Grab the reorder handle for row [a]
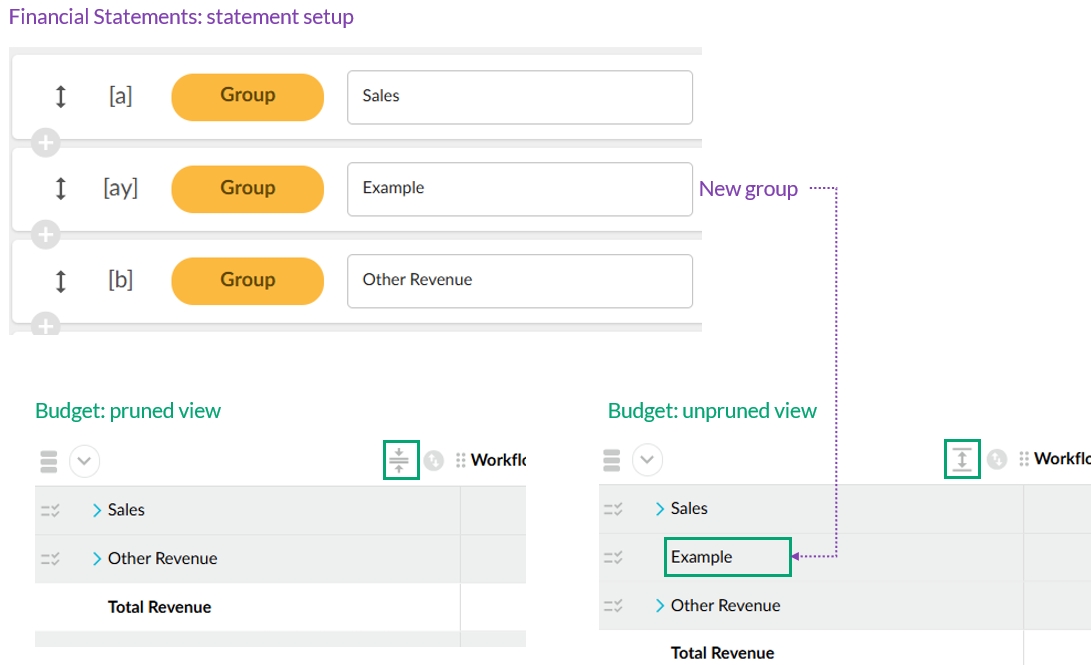Image resolution: width=1091 pixels, height=665 pixels. pos(60,96)
